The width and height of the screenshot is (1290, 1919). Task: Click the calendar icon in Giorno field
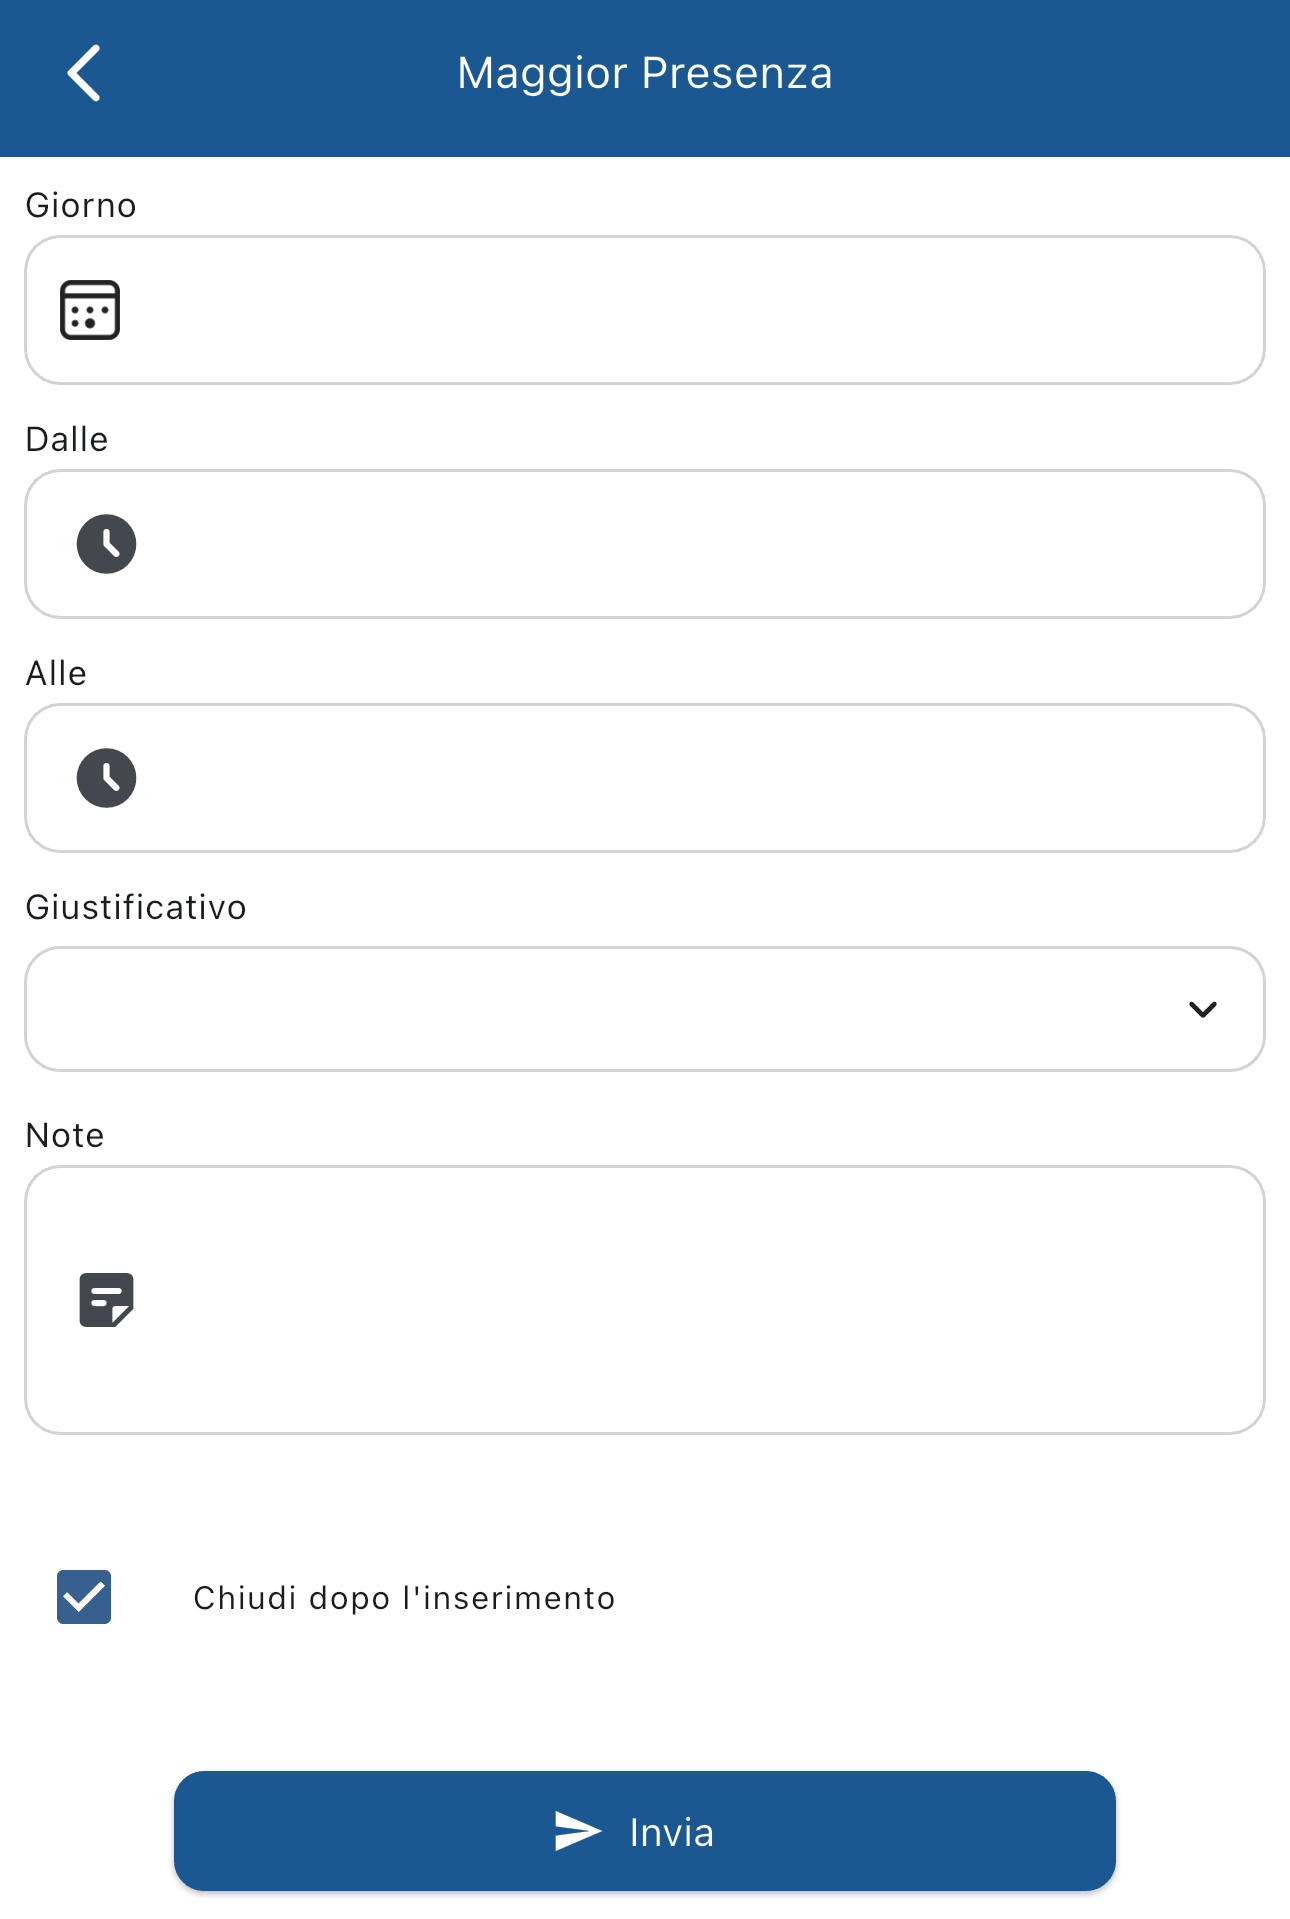(90, 310)
